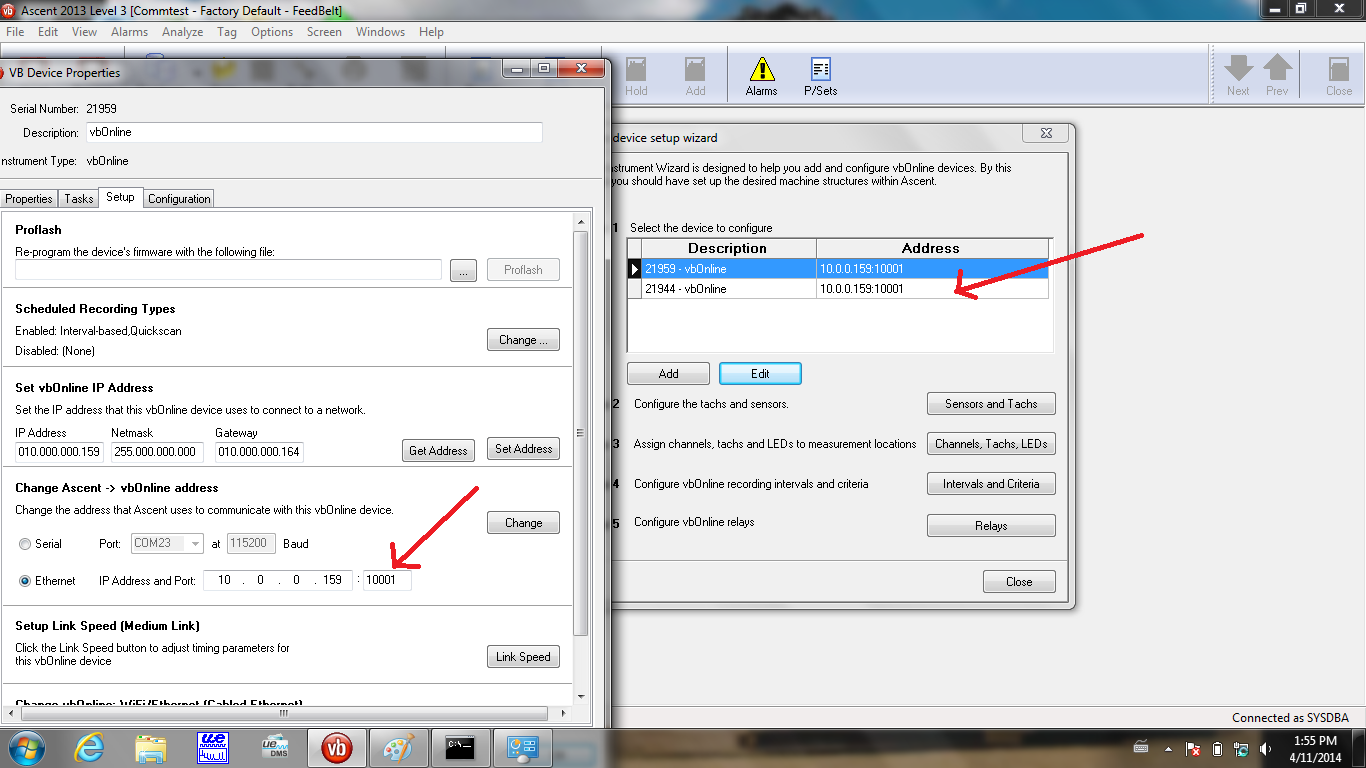The height and width of the screenshot is (768, 1366).
Task: Open the firmware file browse button with ellipsis
Action: tap(463, 269)
